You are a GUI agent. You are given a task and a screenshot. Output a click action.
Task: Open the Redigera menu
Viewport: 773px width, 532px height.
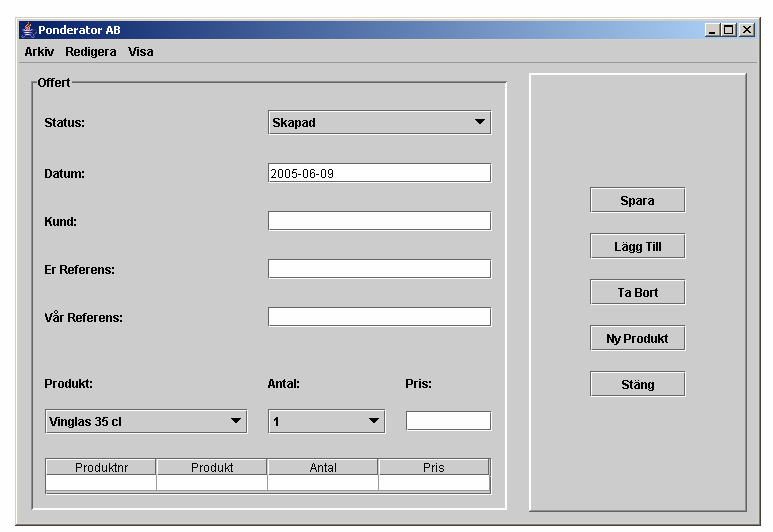tap(91, 52)
